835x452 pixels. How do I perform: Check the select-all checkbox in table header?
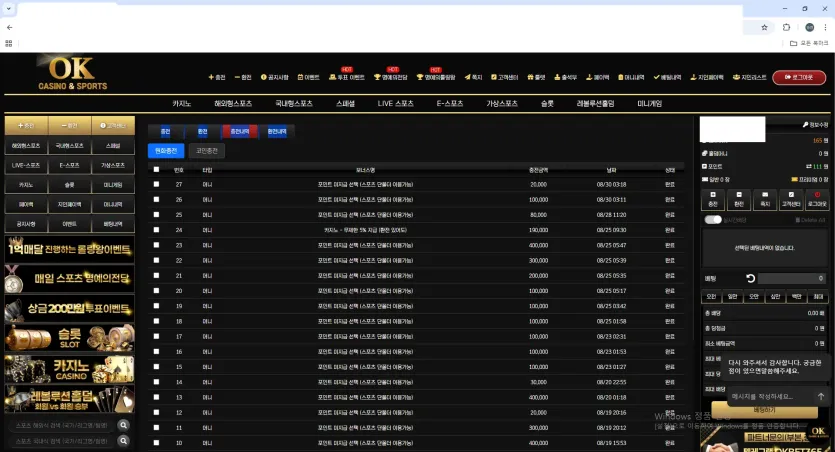pos(156,169)
